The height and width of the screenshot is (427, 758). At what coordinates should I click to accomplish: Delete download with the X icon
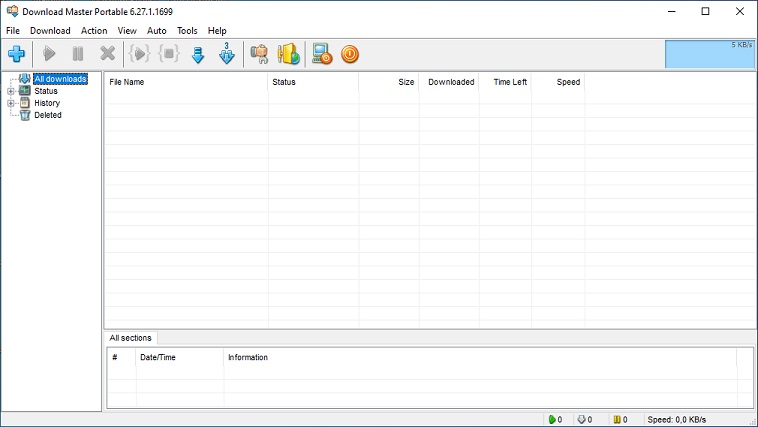coord(107,54)
